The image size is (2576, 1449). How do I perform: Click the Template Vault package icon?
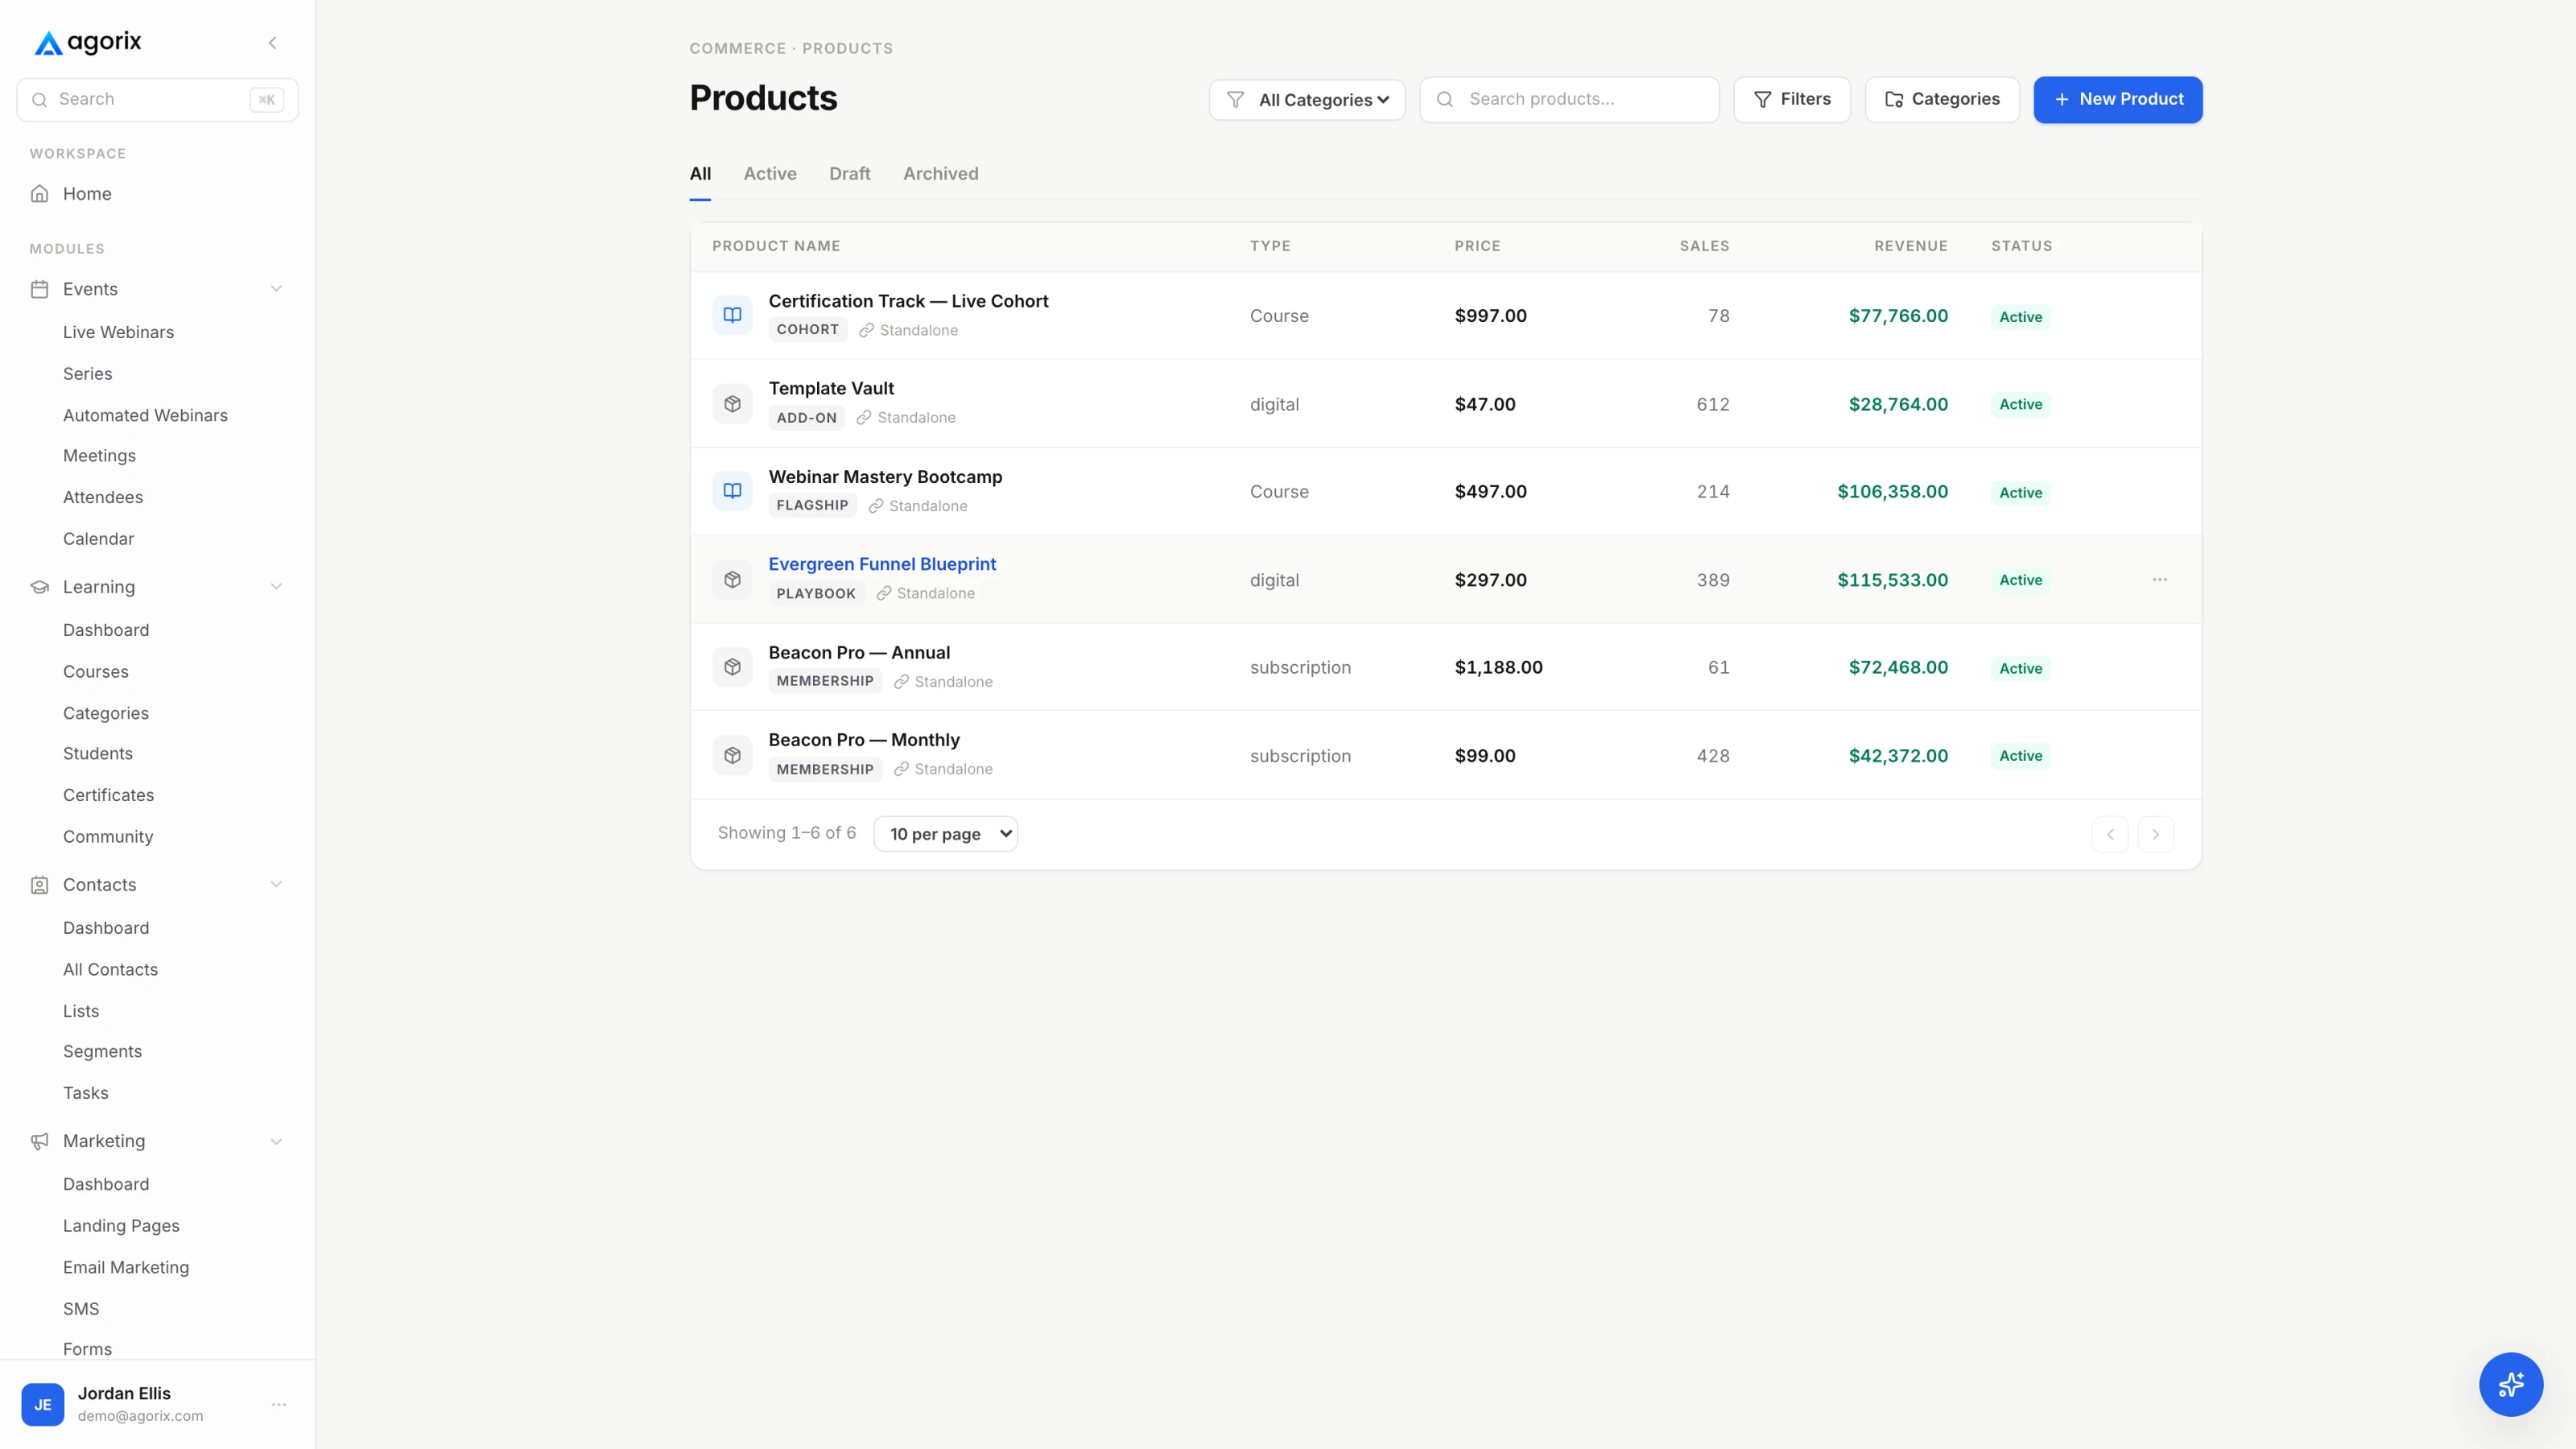point(732,404)
